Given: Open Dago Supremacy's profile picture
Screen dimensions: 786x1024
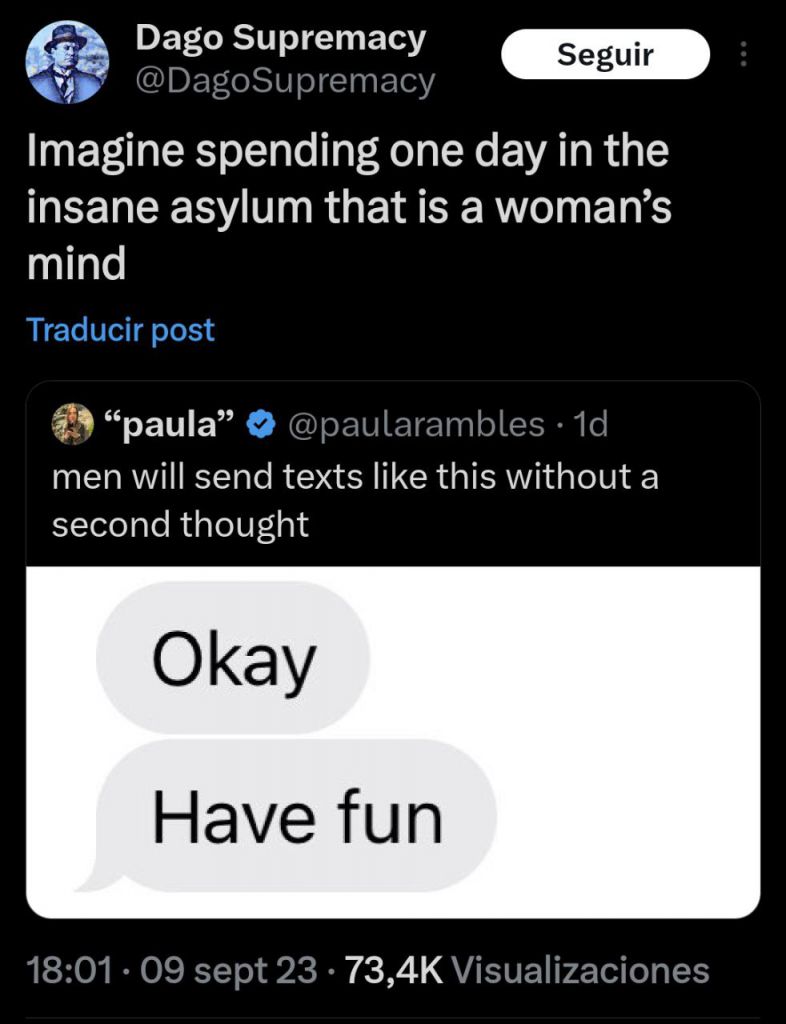Looking at the screenshot, I should coord(67,62).
